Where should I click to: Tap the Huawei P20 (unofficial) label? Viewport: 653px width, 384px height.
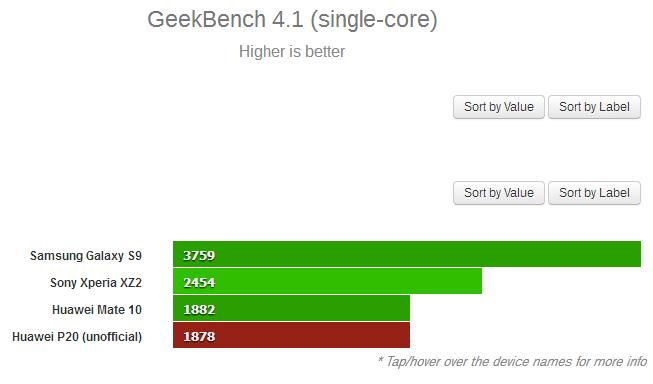pyautogui.click(x=77, y=337)
